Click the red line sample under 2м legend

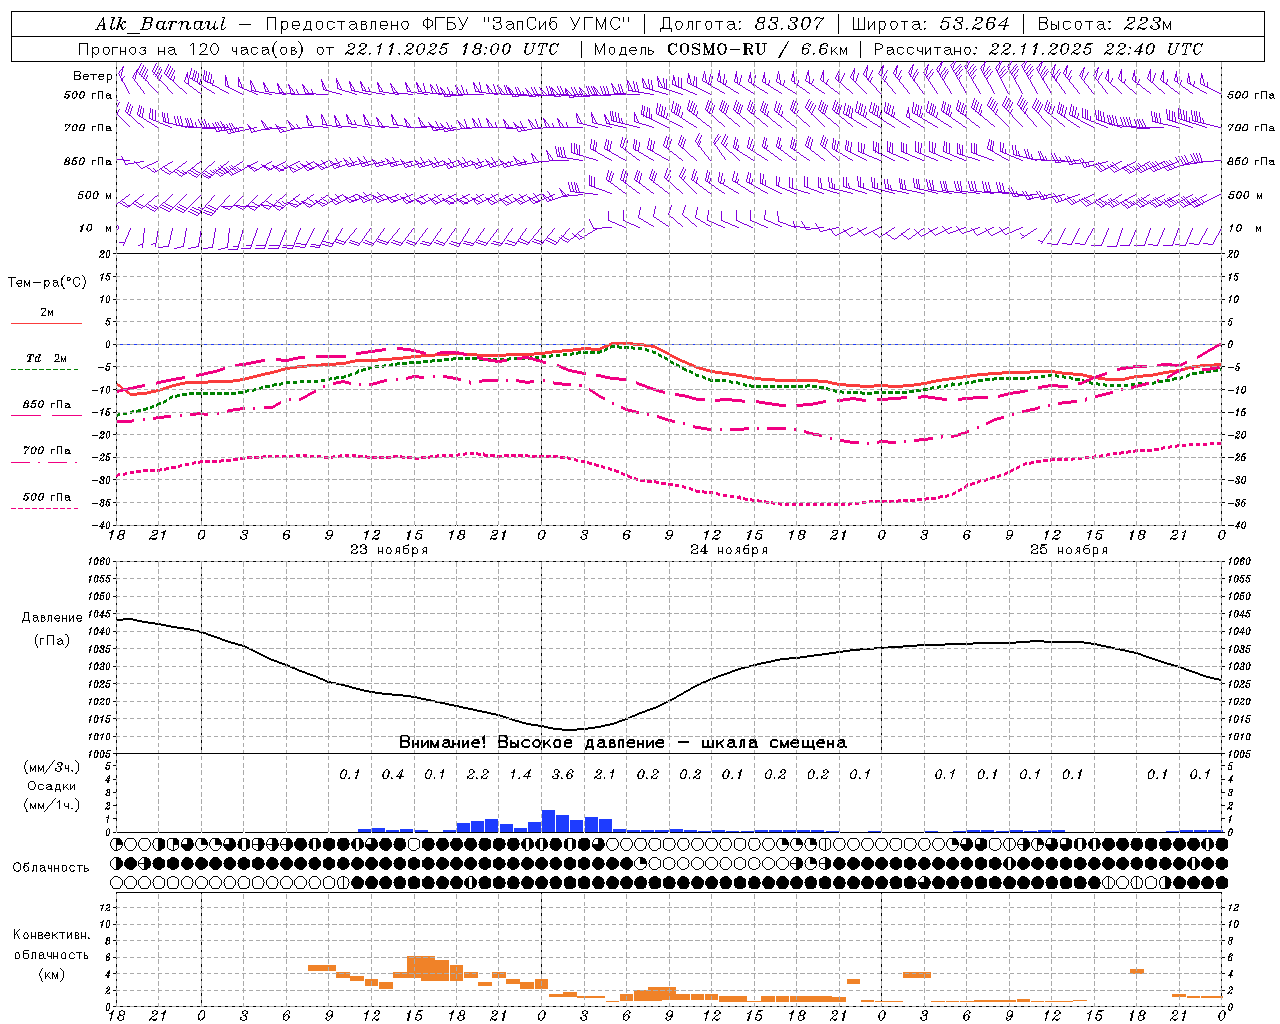pyautogui.click(x=46, y=324)
